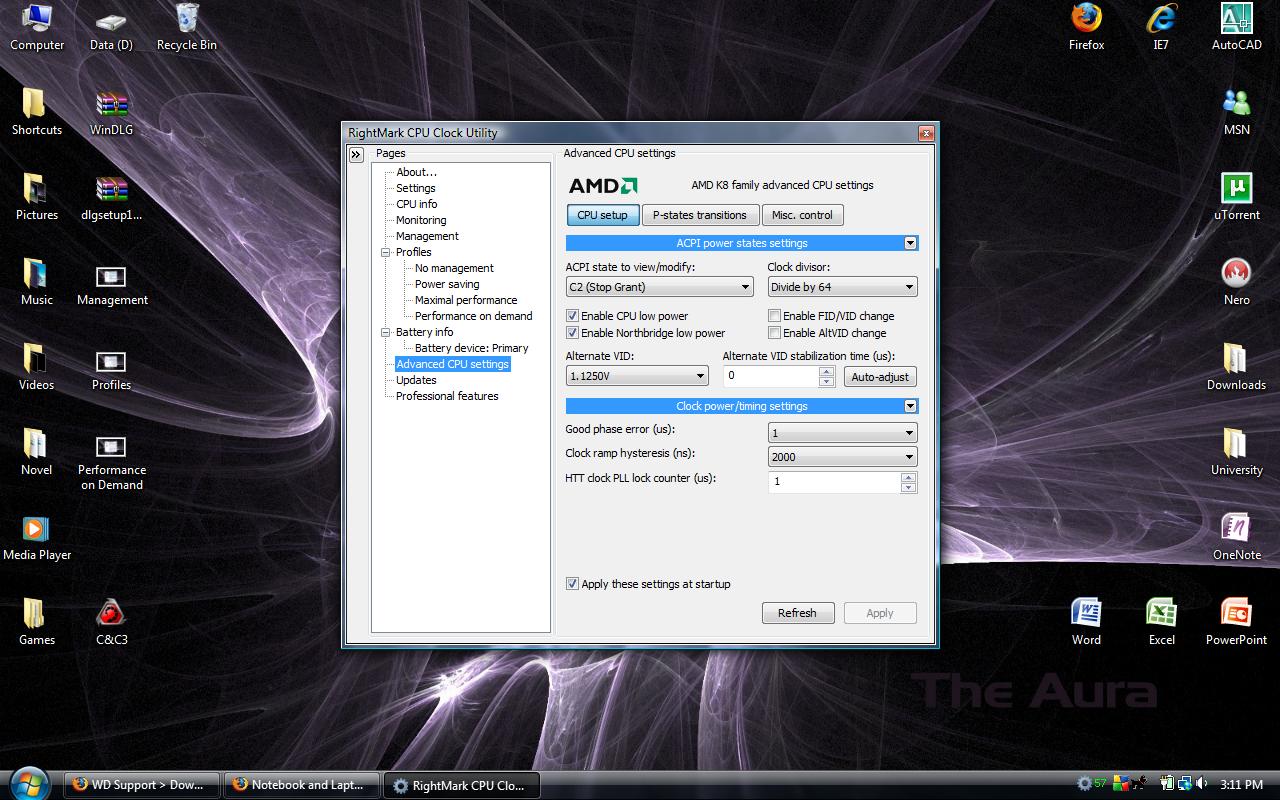
Task: Select the Media Player icon
Action: coord(37,537)
